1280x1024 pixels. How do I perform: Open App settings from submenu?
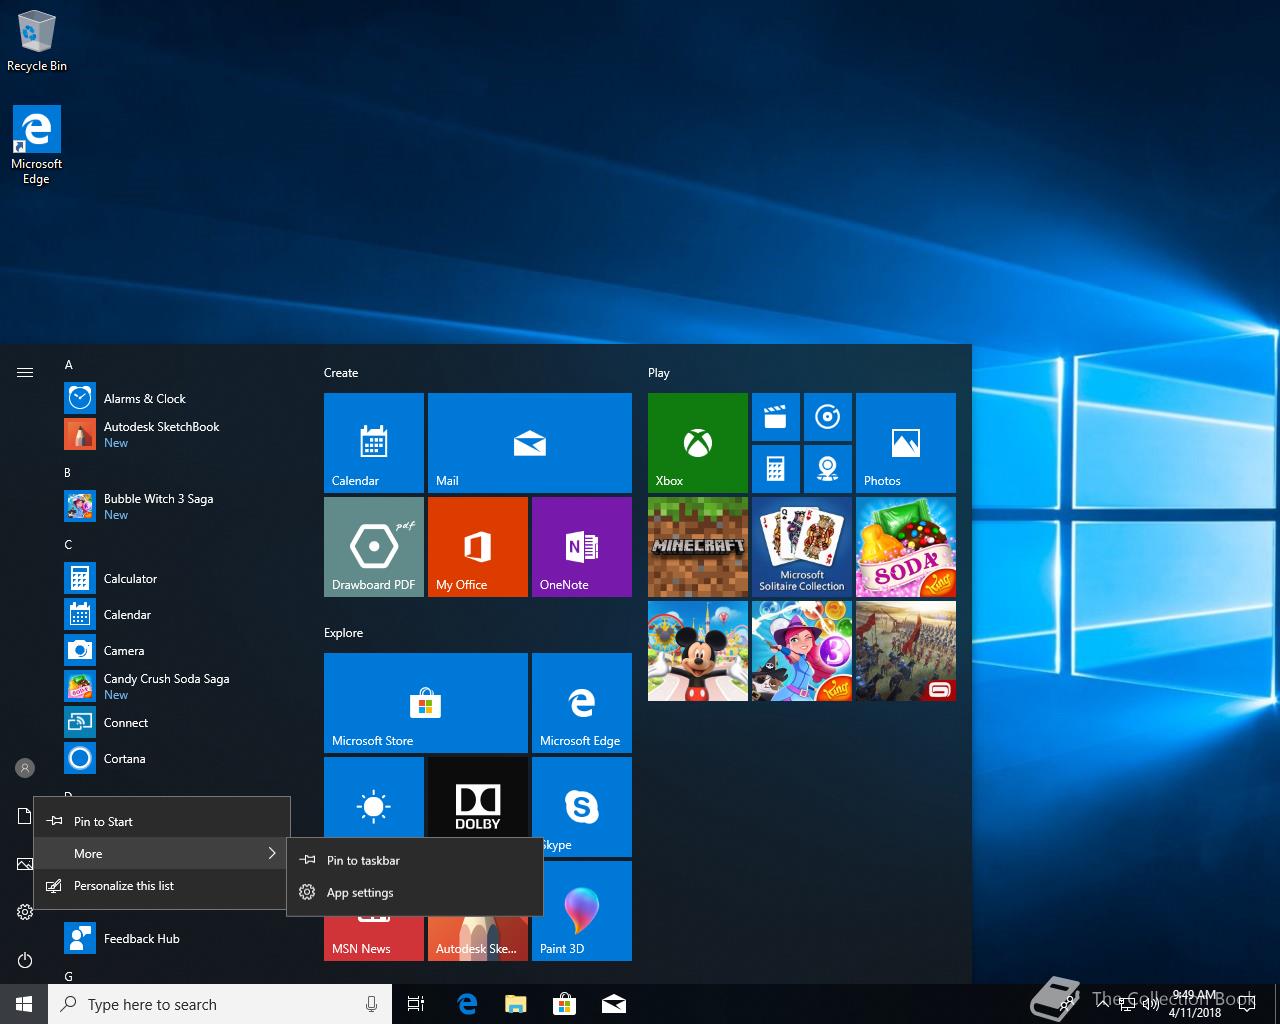[415, 892]
